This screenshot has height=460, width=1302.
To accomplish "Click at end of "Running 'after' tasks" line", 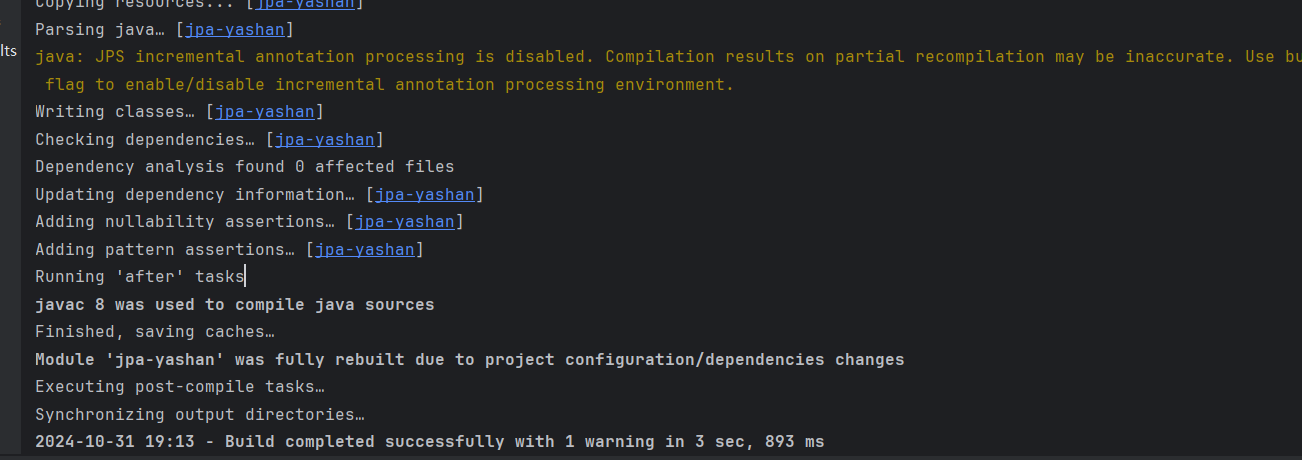I will click(245, 277).
